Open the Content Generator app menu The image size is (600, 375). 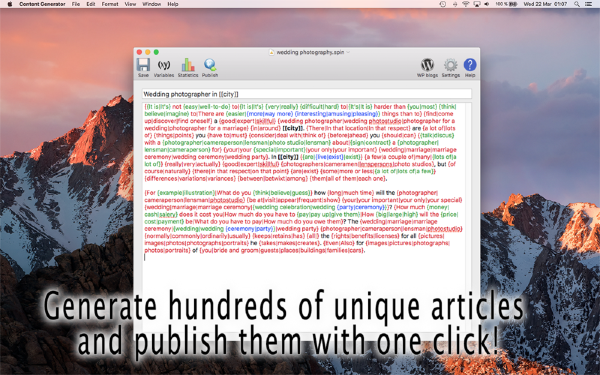pos(42,4)
